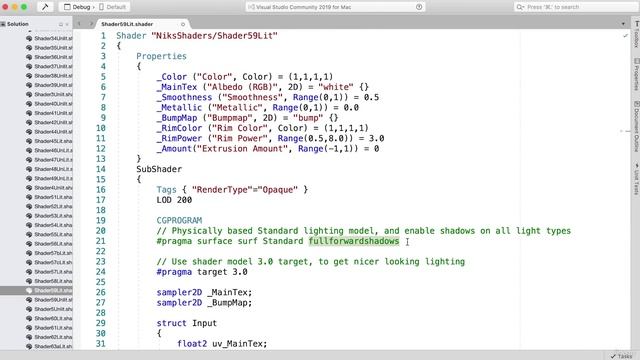Select Shader57cLit file in Solution tree
640x360 pixels.
click(x=49, y=262)
